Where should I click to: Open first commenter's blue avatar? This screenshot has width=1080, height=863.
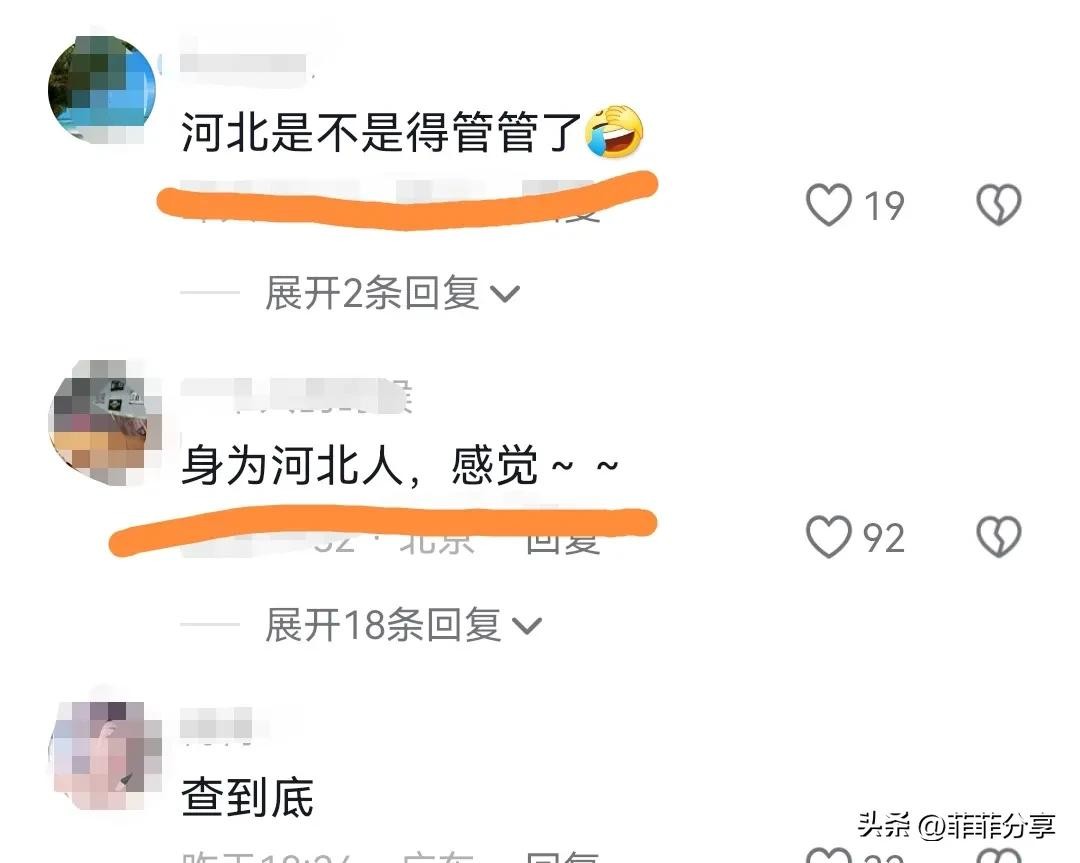[x=103, y=90]
